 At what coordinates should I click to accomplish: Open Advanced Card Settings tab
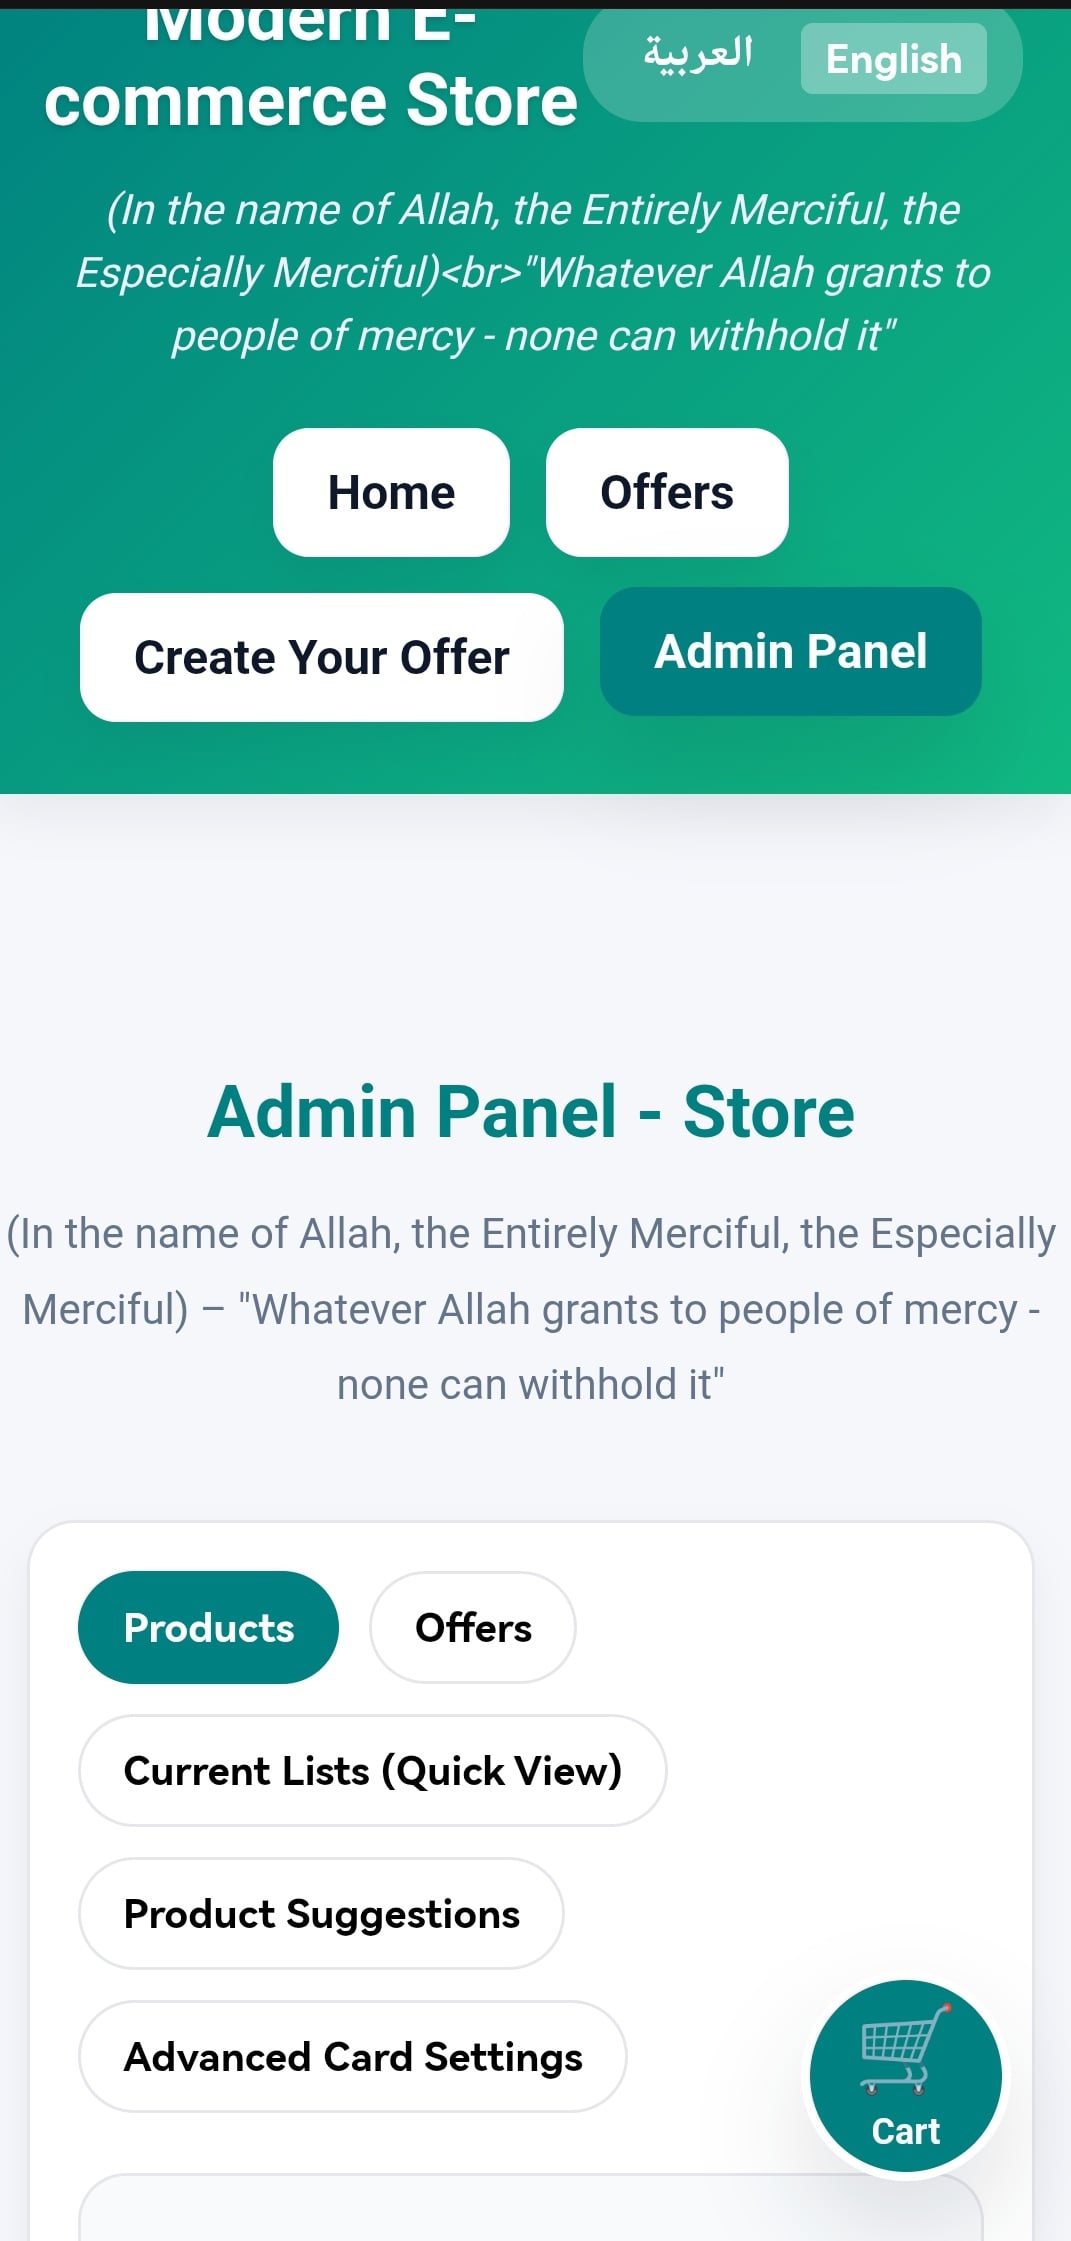[352, 2057]
